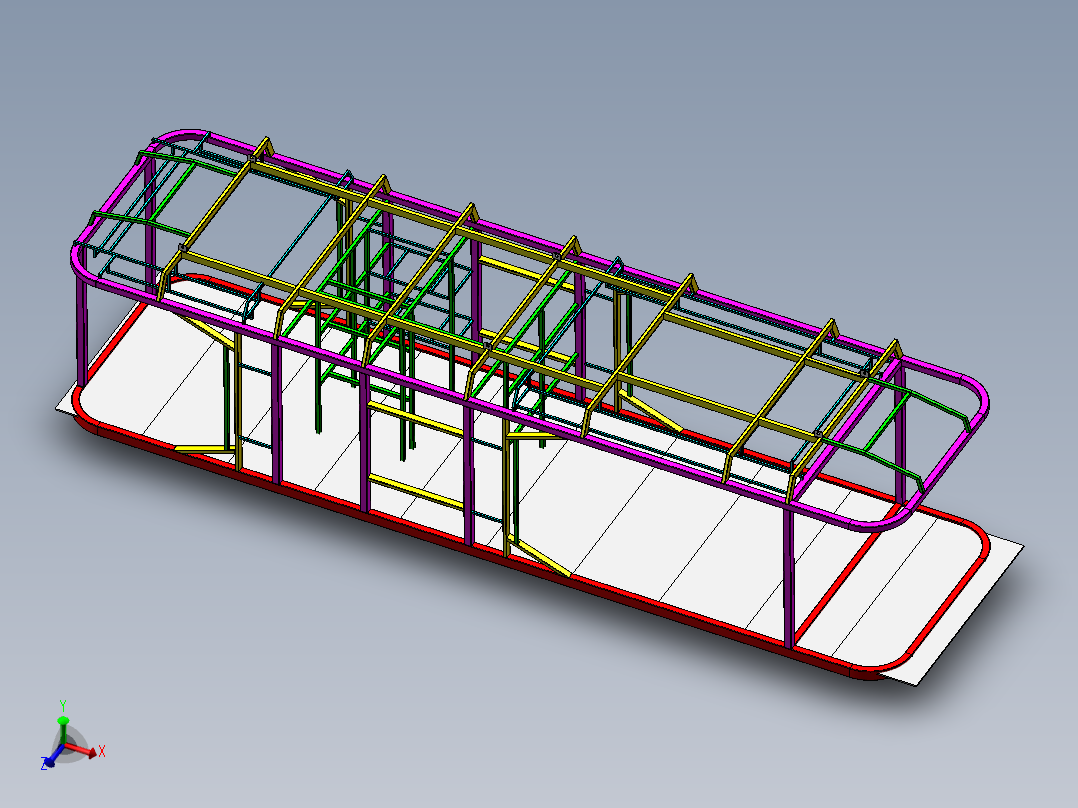1078x808 pixels.
Task: Click the blue Z axis of the orientation triad
Action: click(52, 754)
